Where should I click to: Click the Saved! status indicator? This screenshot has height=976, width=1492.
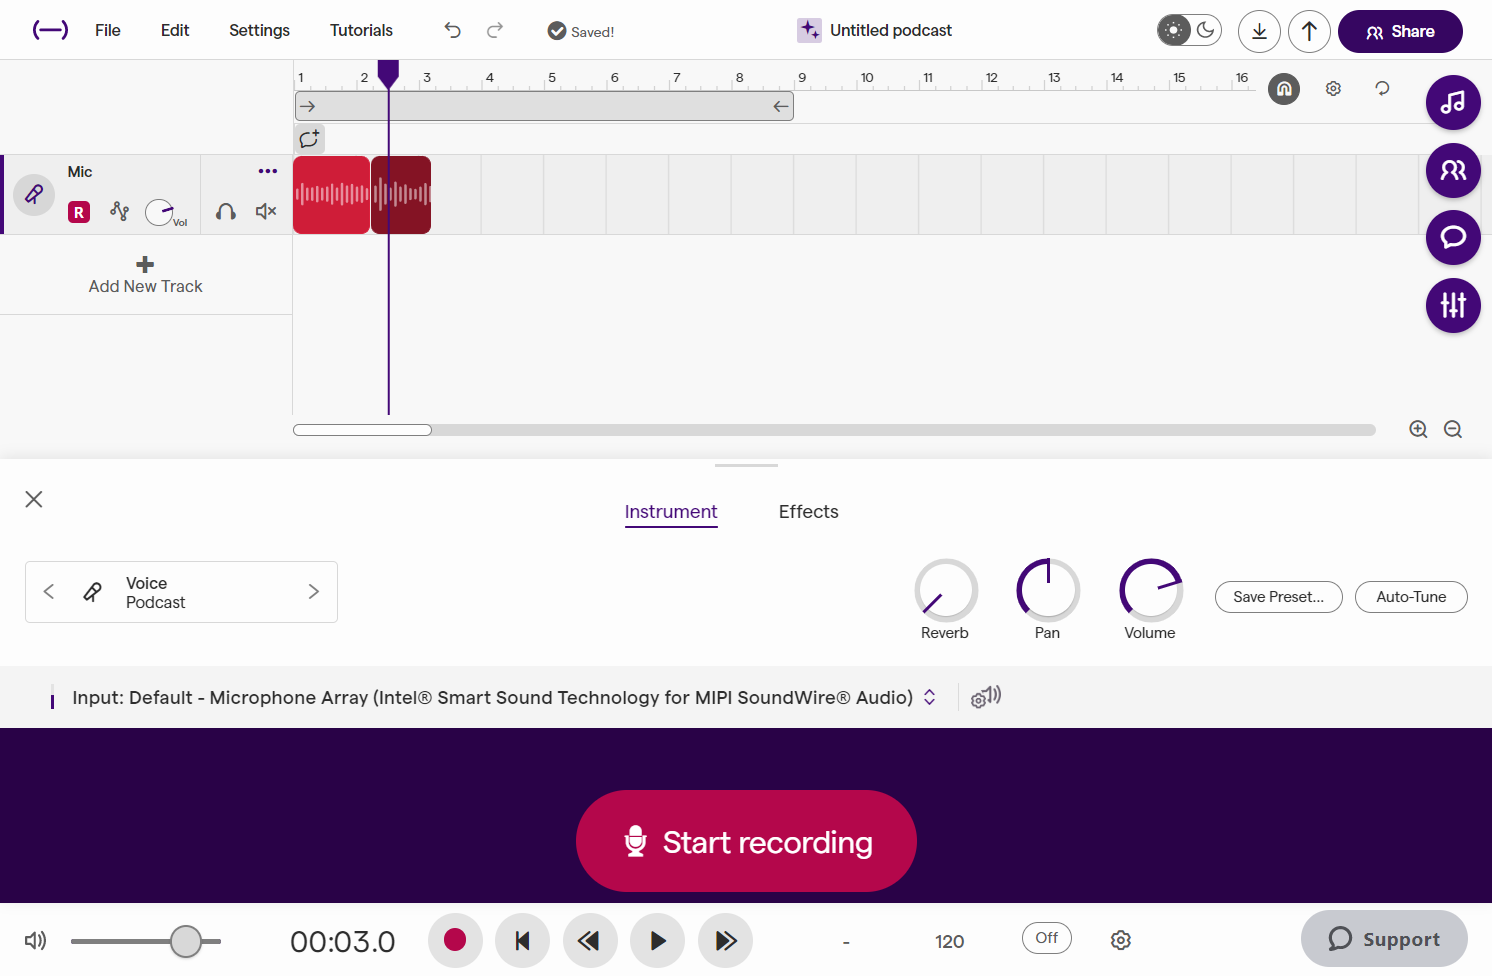tap(581, 31)
